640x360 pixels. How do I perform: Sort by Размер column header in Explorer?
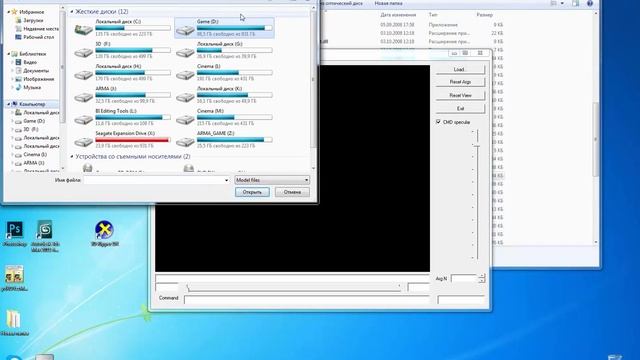[x=484, y=15]
